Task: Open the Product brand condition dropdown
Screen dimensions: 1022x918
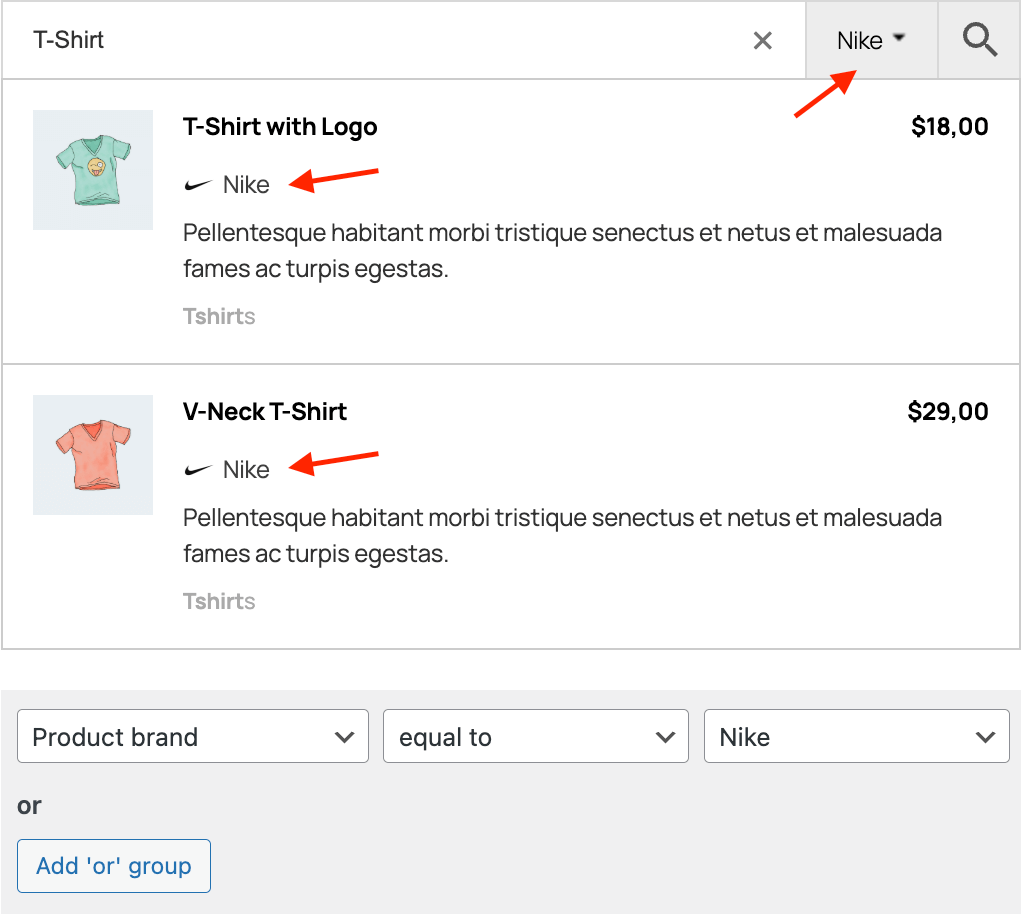Action: (x=192, y=737)
